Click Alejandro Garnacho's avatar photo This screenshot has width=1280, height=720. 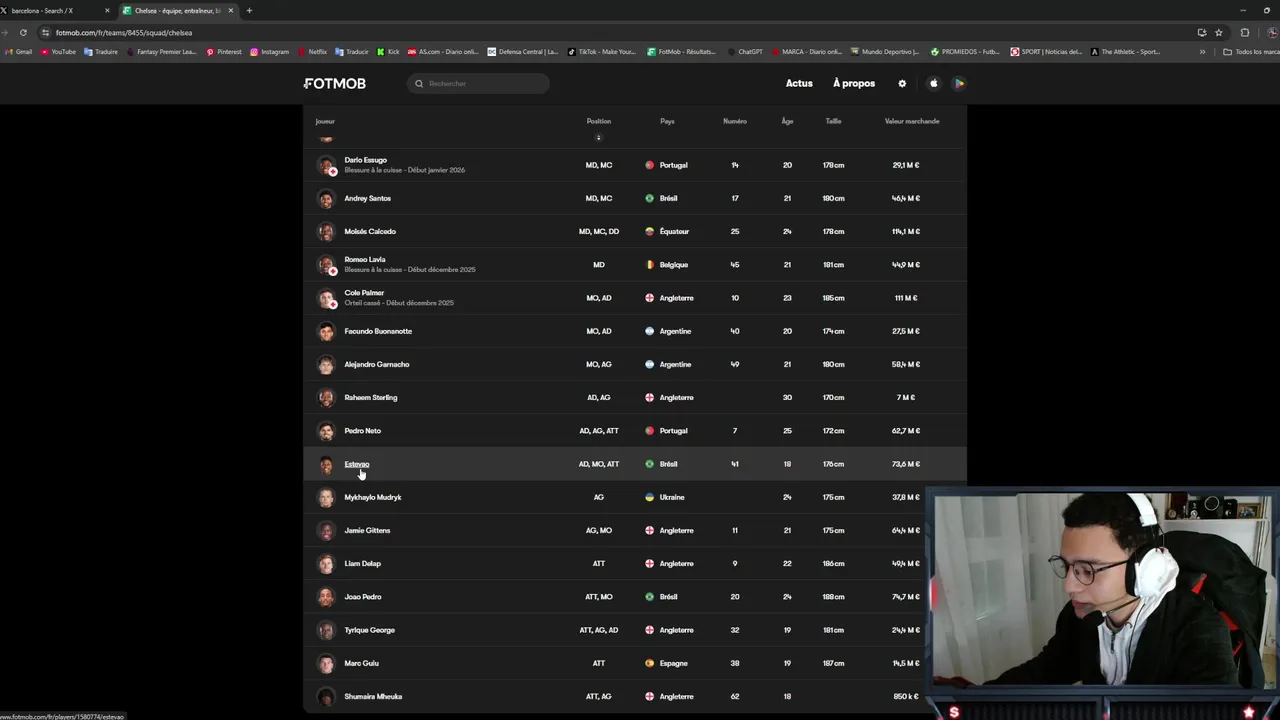(326, 364)
